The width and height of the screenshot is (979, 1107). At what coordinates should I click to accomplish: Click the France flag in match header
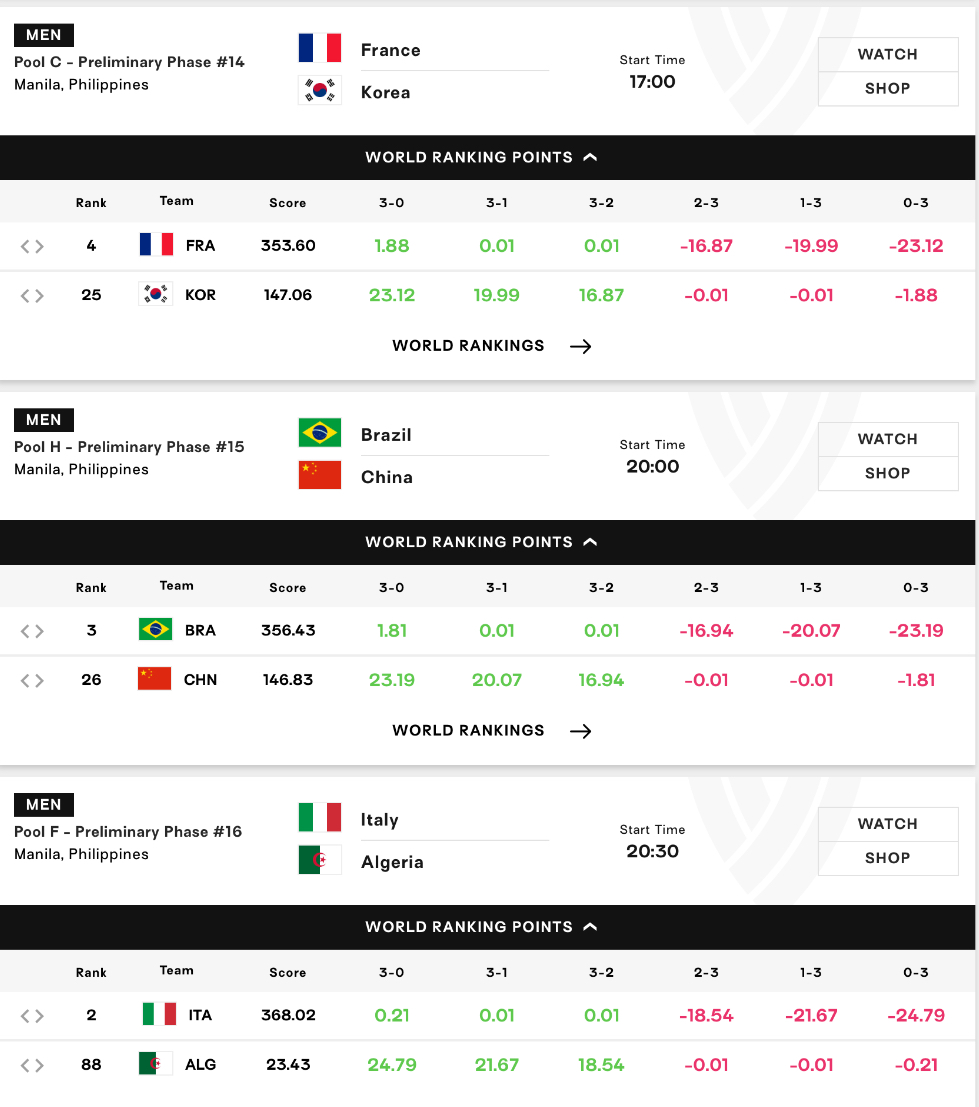pos(320,48)
